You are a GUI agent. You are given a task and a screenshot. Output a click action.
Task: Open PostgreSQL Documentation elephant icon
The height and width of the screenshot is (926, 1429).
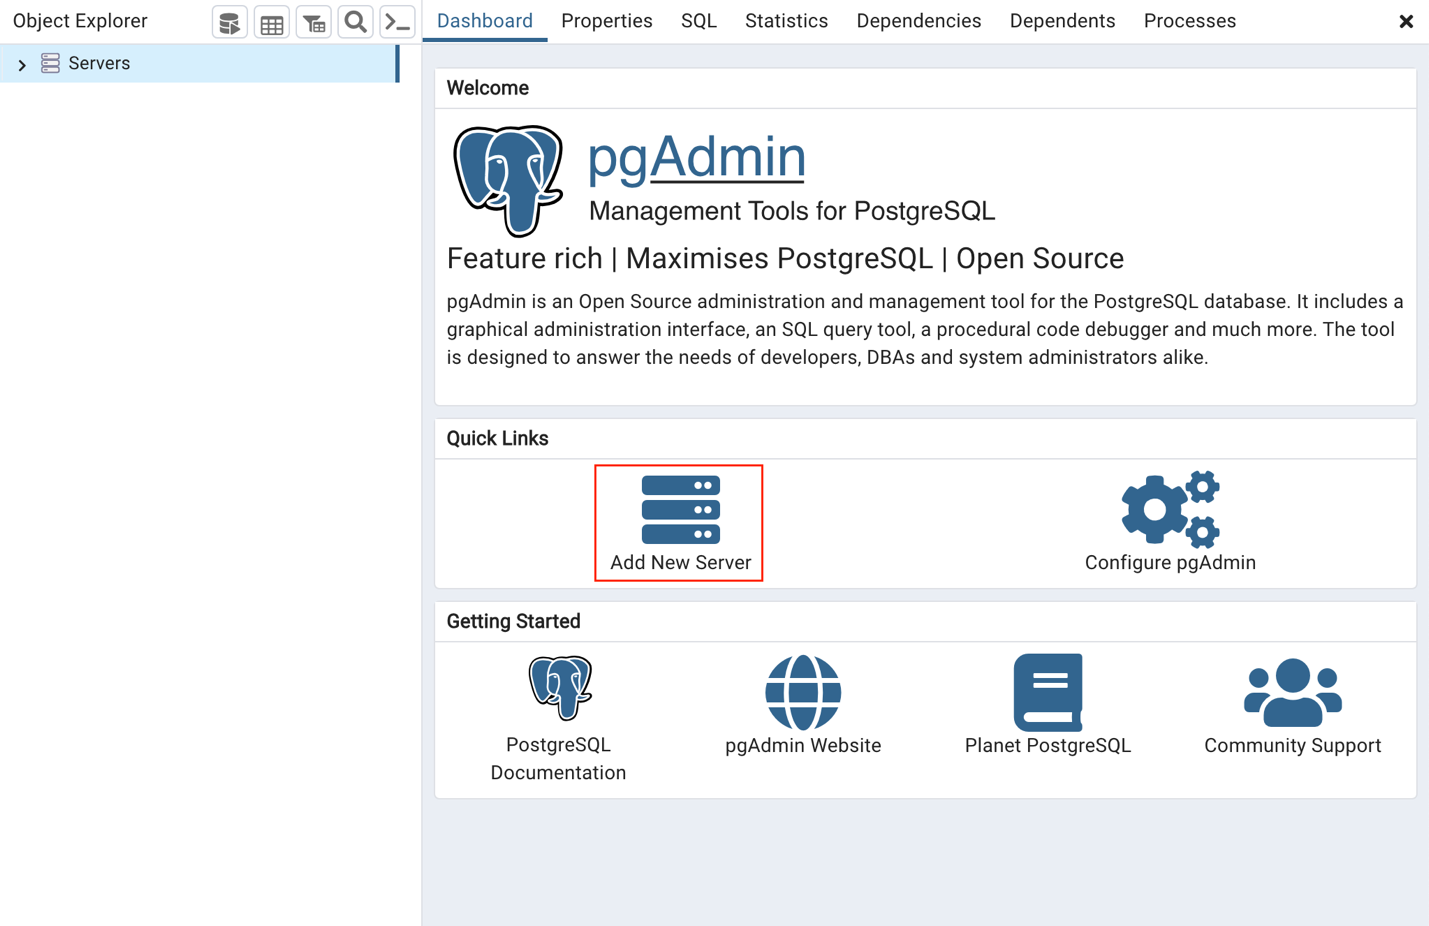(x=559, y=688)
